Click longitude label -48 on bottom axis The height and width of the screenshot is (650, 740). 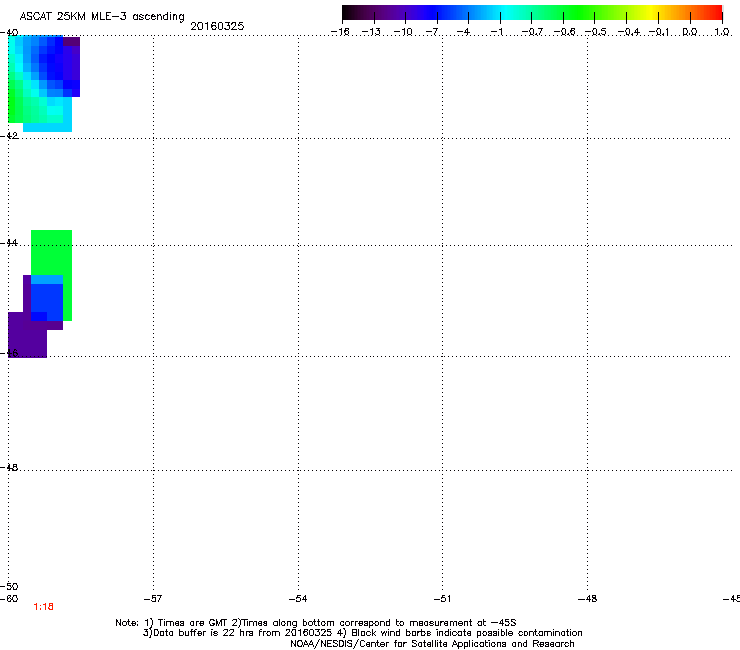click(587, 599)
